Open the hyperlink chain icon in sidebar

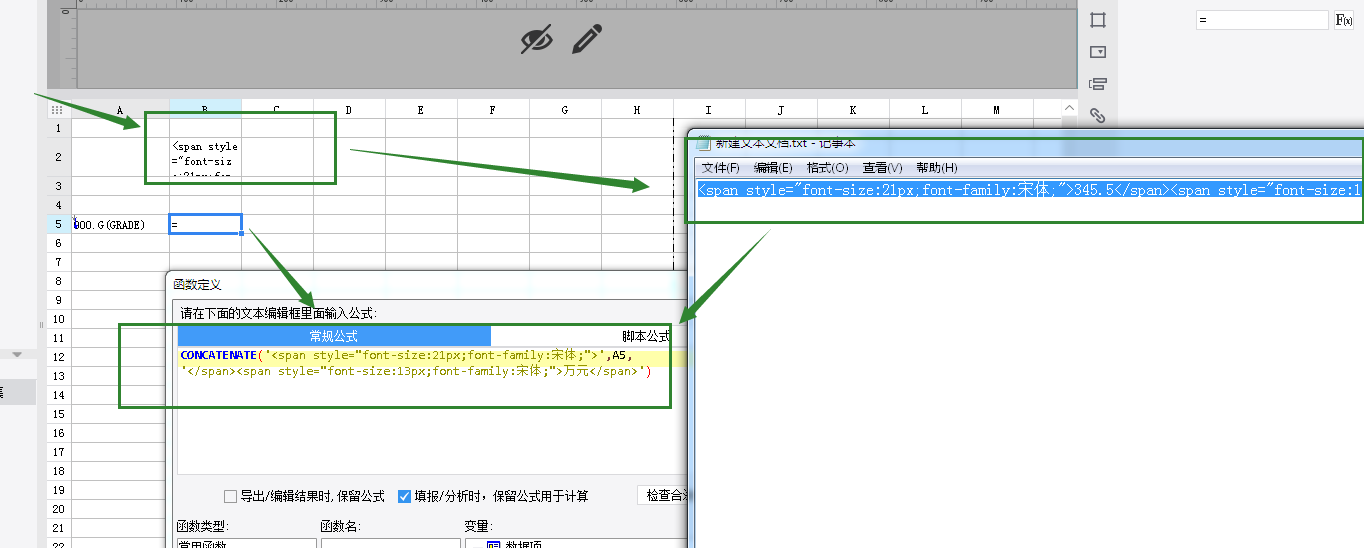1098,115
